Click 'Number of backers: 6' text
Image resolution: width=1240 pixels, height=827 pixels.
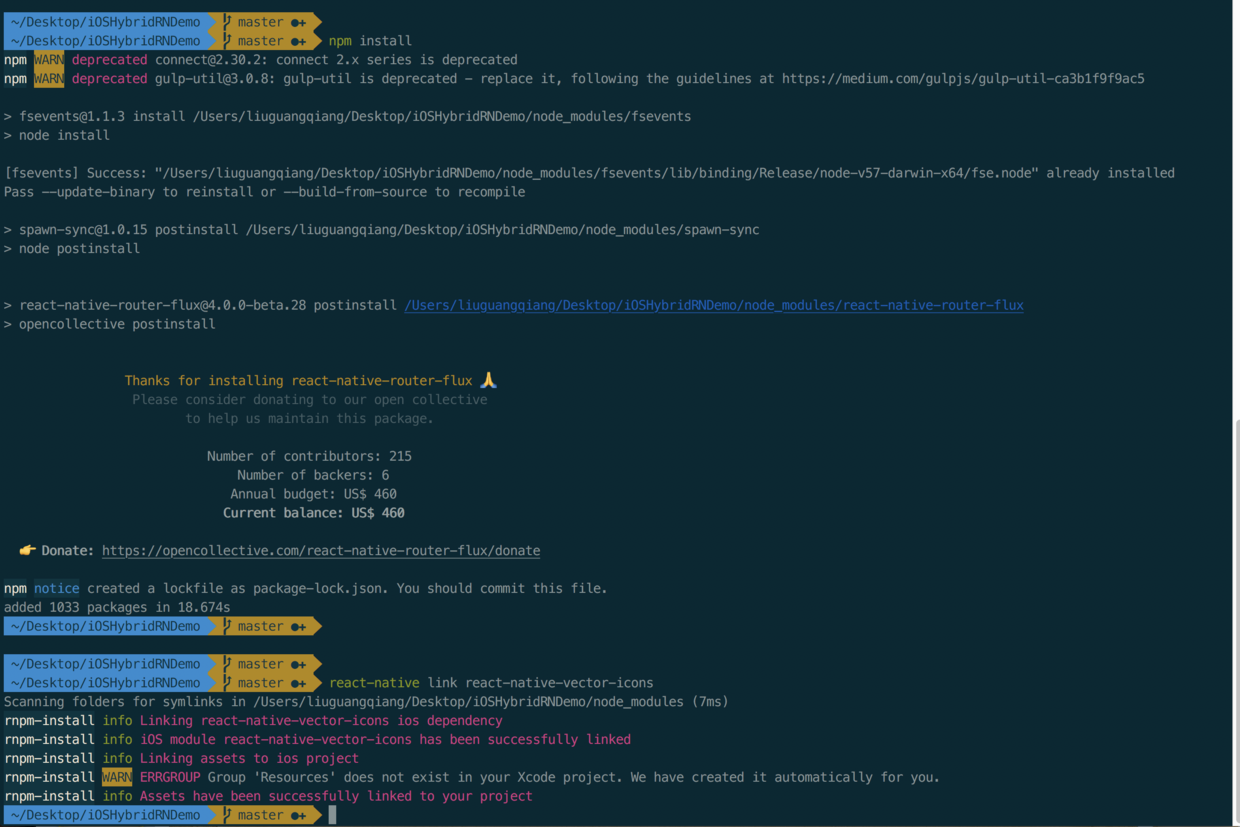click(313, 475)
